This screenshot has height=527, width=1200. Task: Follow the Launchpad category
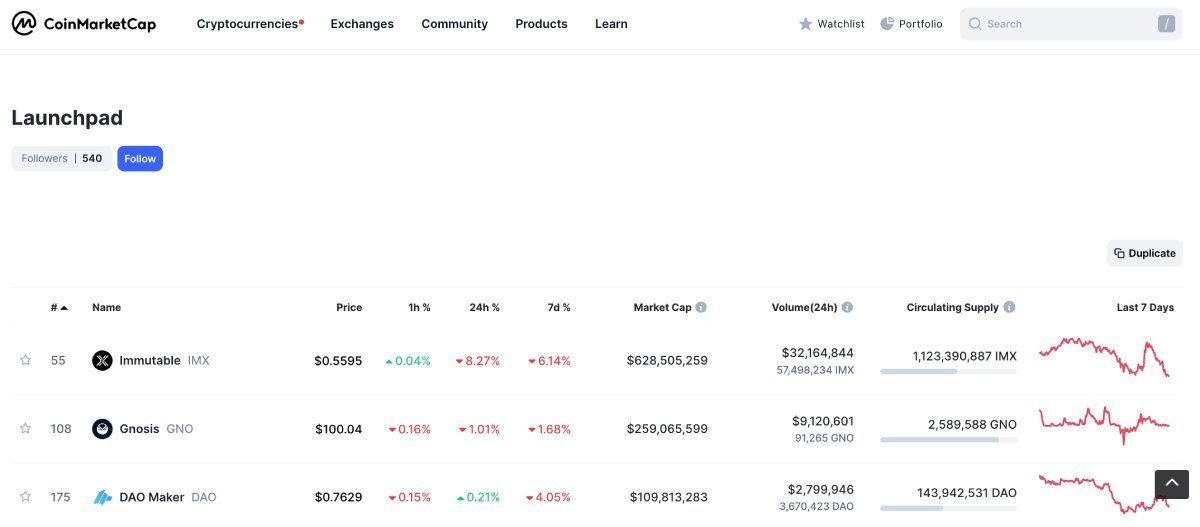140,158
